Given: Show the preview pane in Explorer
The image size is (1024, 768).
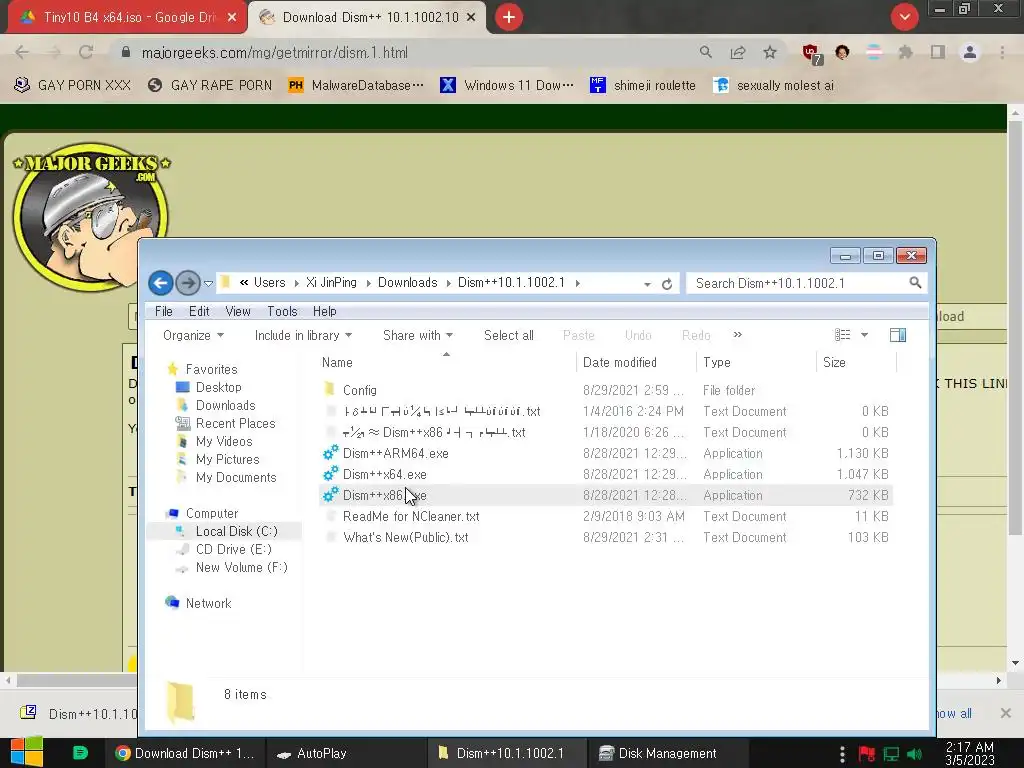Looking at the screenshot, I should pos(898,335).
